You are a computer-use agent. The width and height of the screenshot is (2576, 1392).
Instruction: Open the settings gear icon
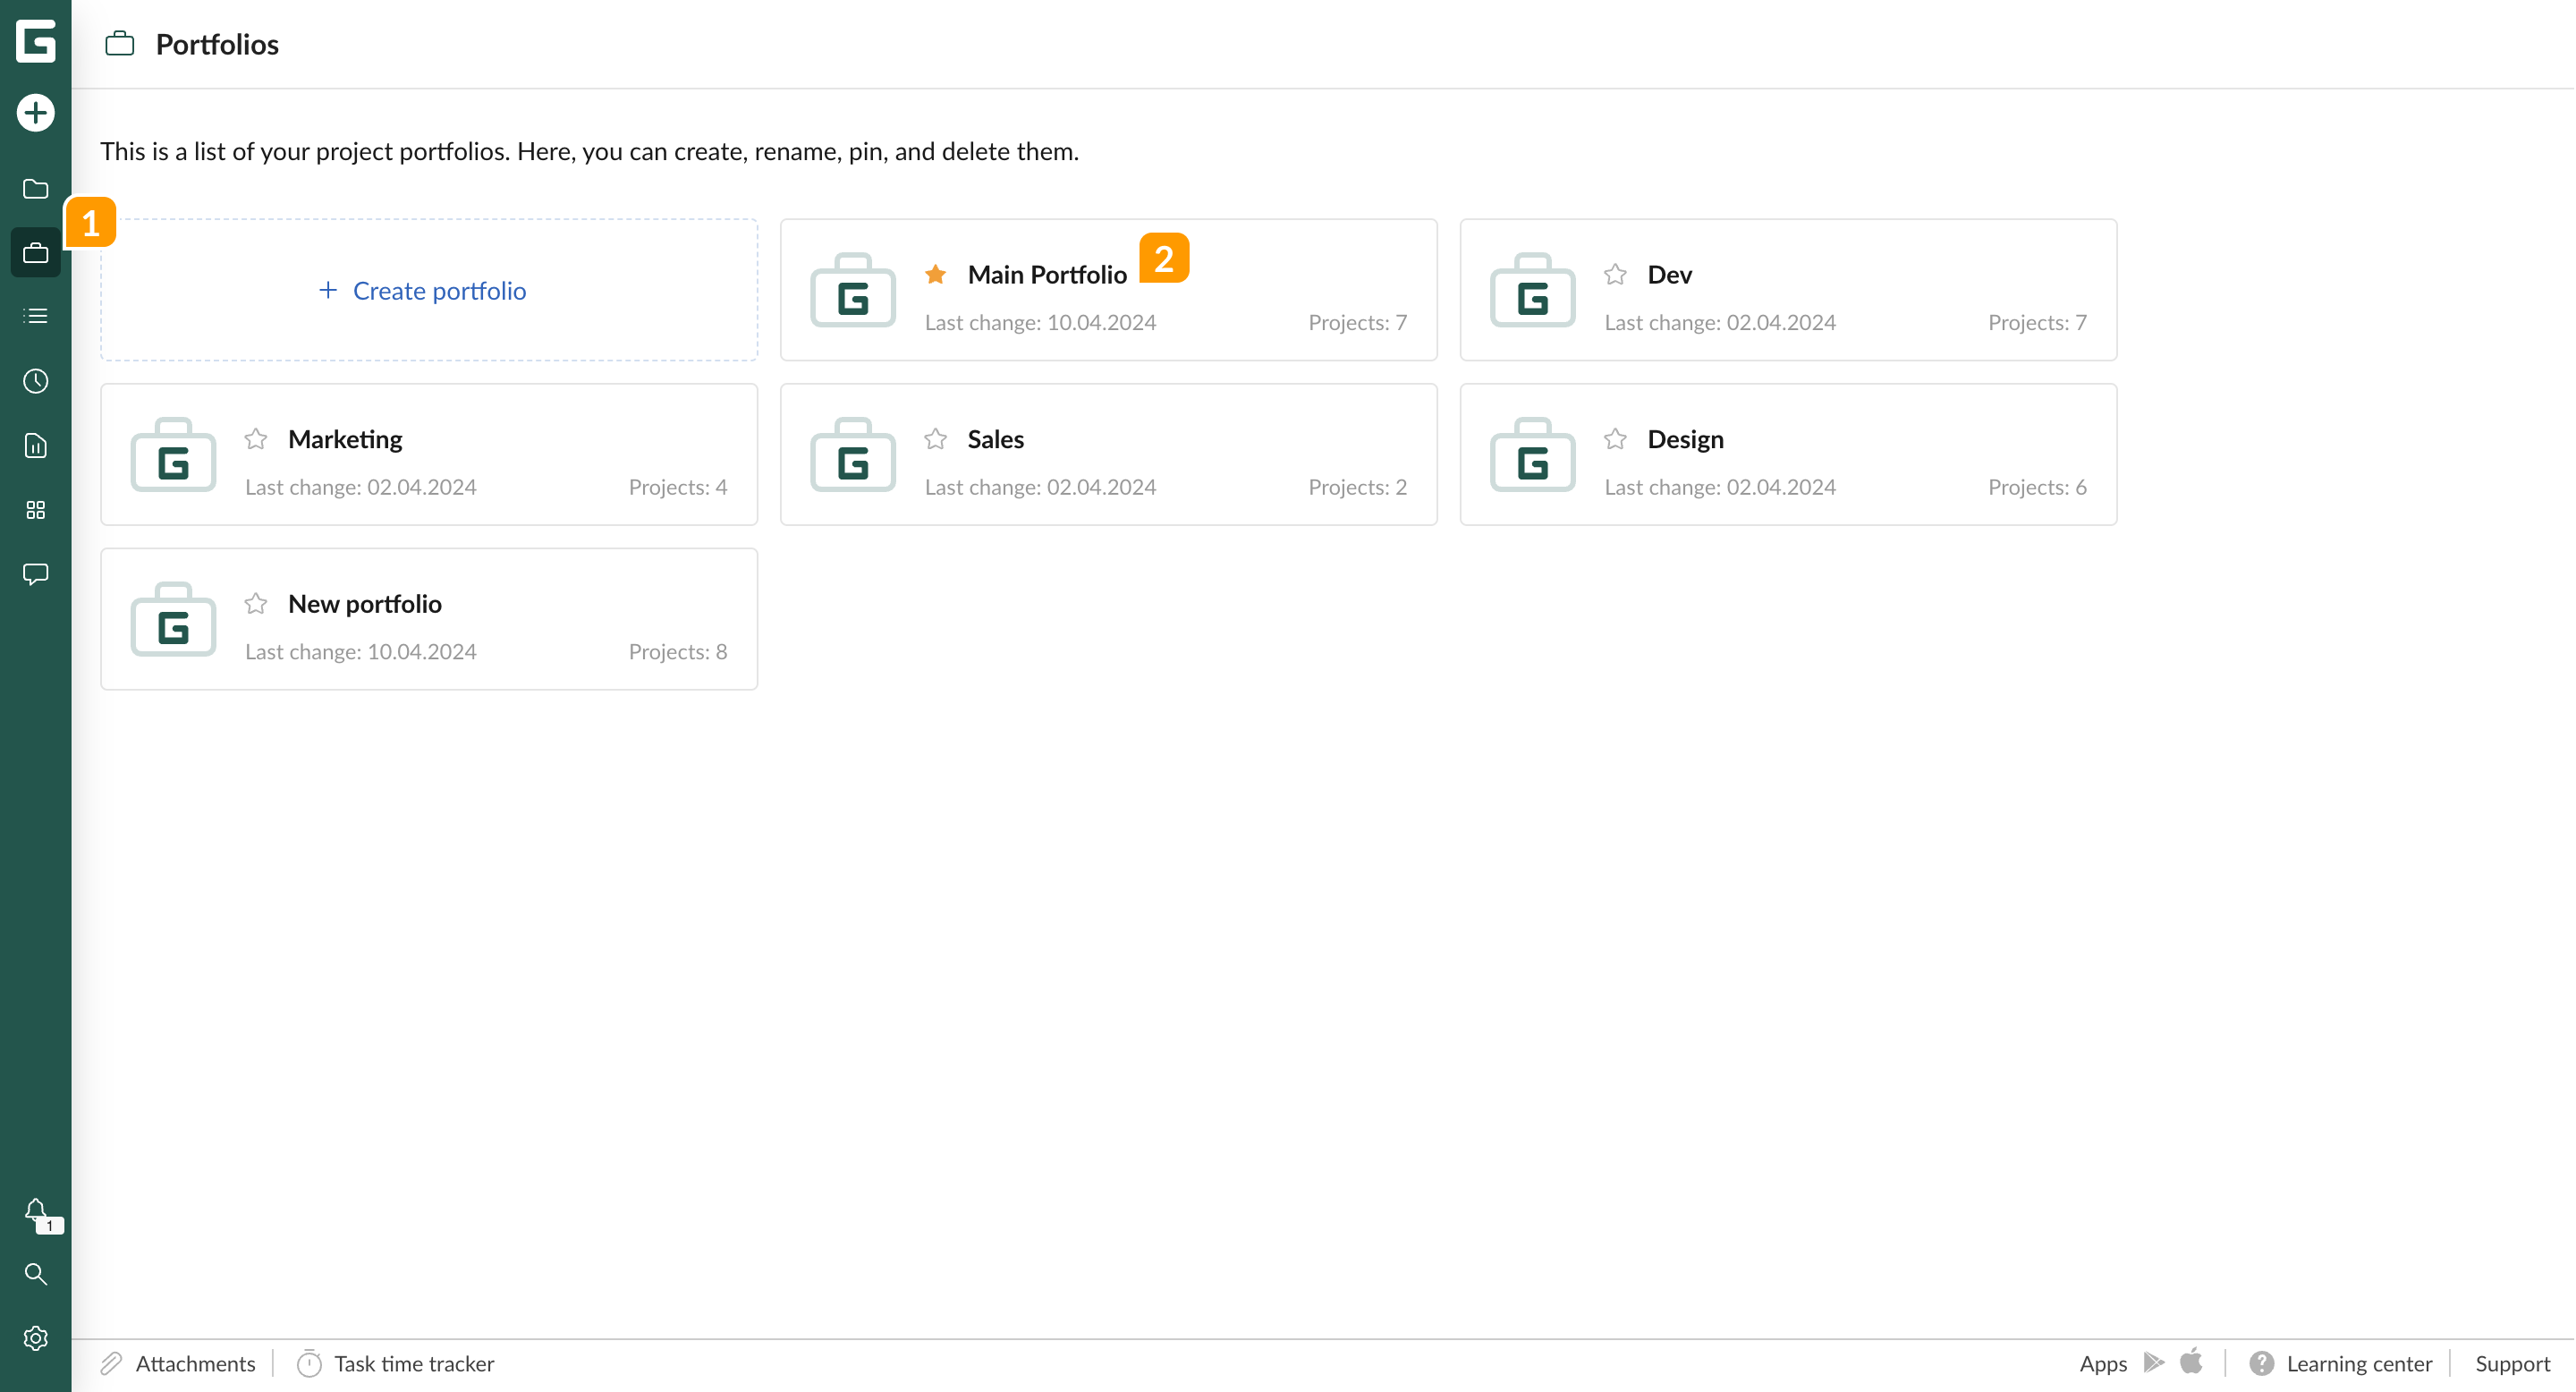point(36,1338)
